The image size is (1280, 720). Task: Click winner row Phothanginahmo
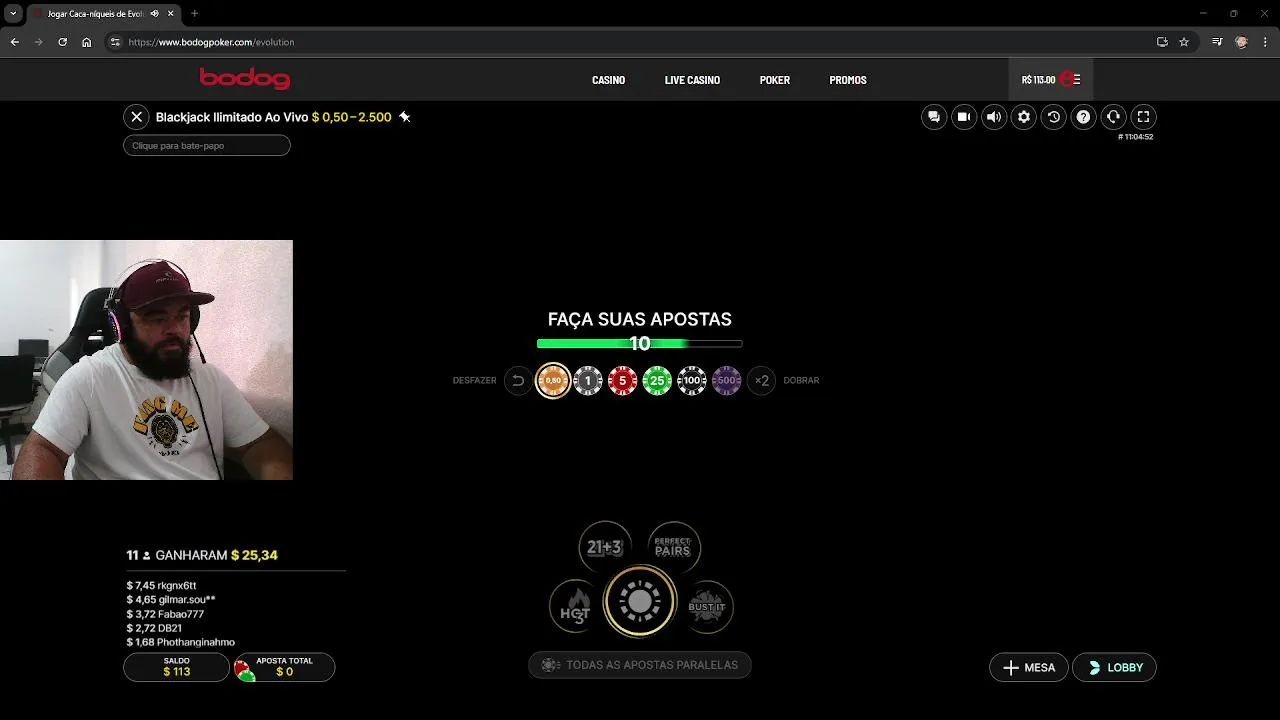tap(181, 642)
